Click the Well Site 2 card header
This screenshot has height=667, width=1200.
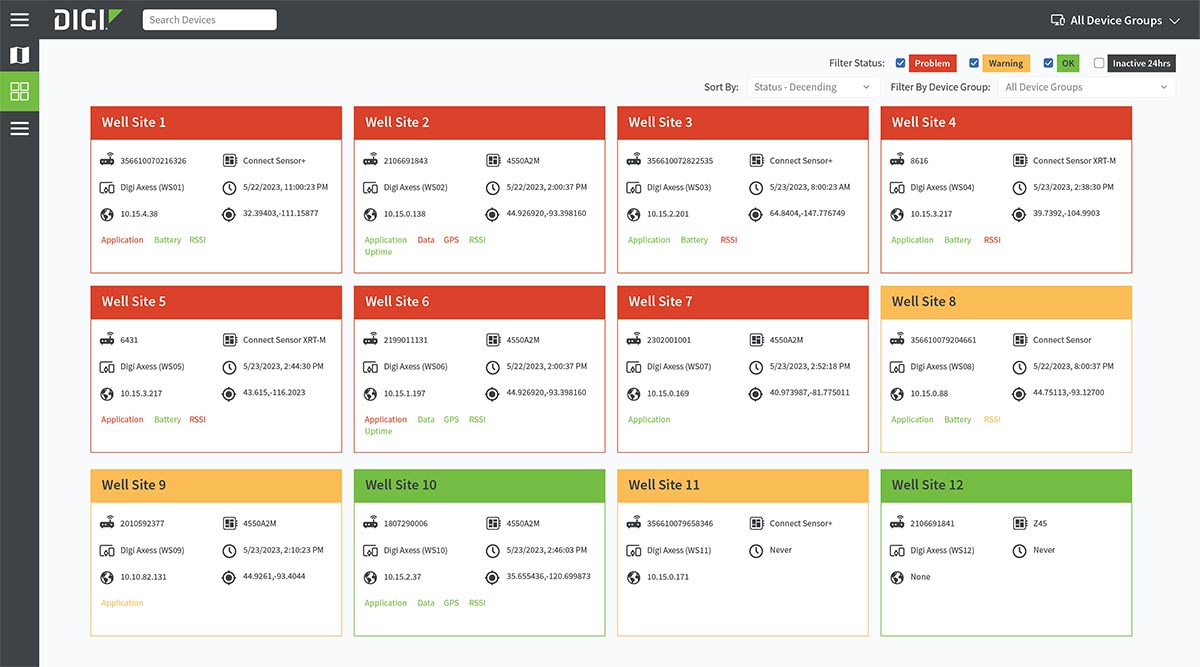coord(479,122)
